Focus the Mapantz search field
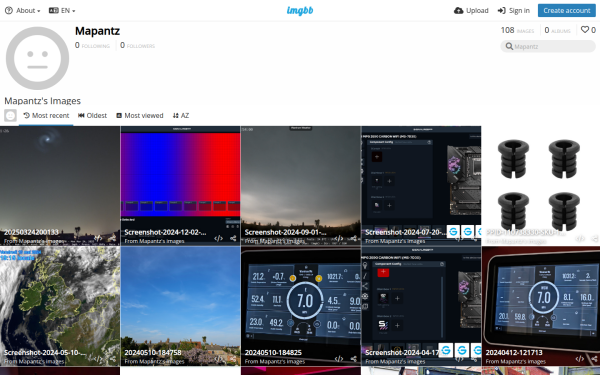 tap(548, 46)
